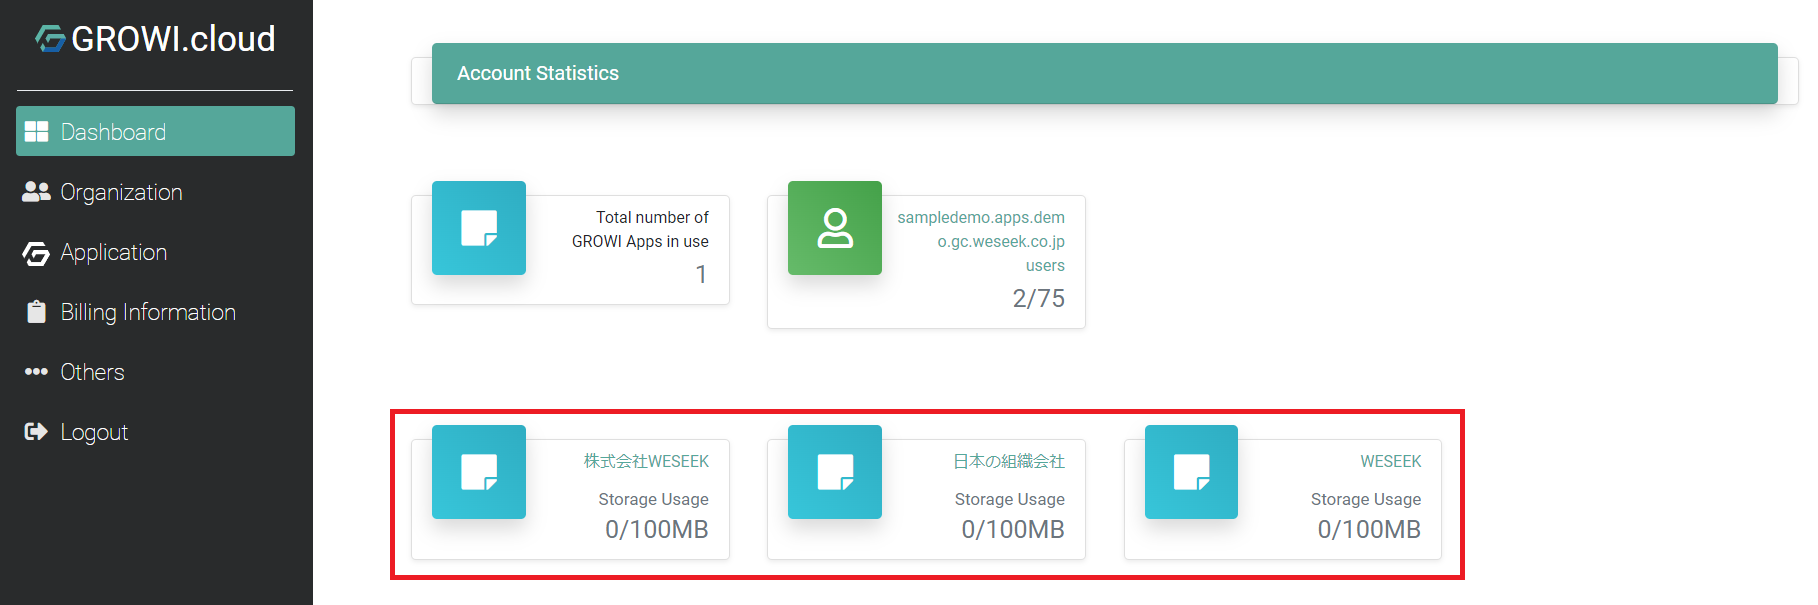Click the Dashboard grid icon
The height and width of the screenshot is (605, 1818).
(37, 132)
